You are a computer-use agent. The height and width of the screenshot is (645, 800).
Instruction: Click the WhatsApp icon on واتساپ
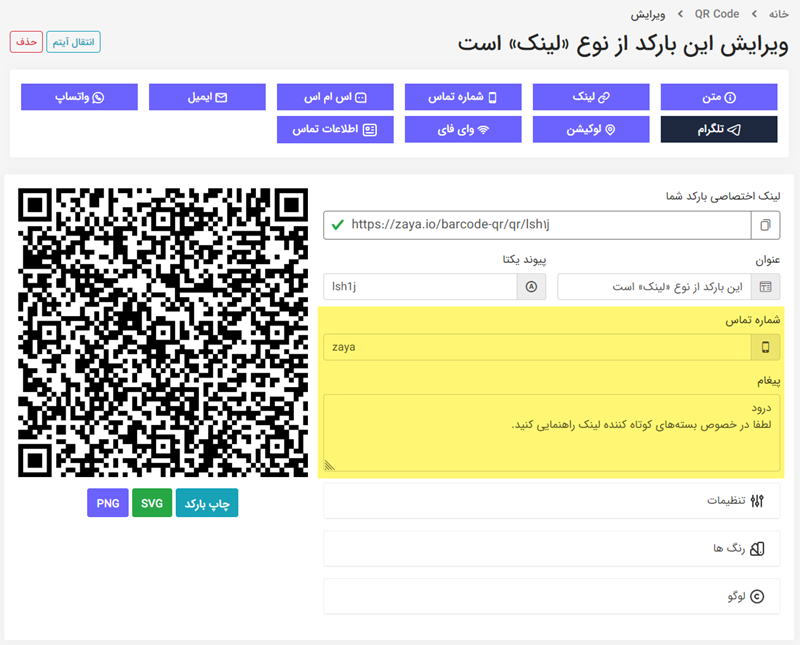point(98,97)
